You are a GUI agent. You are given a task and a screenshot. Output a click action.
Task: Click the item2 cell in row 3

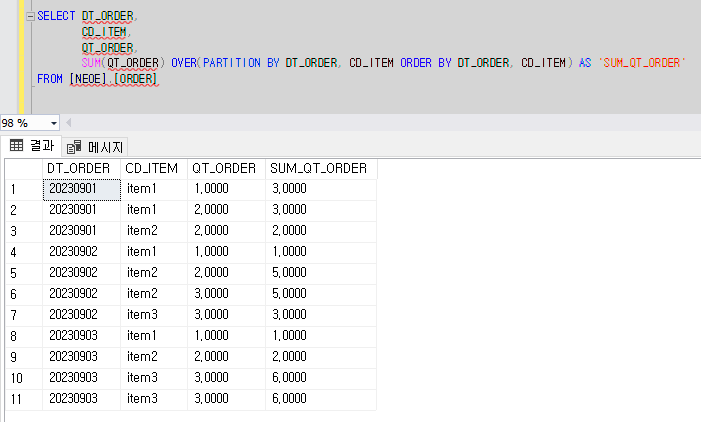coord(154,232)
